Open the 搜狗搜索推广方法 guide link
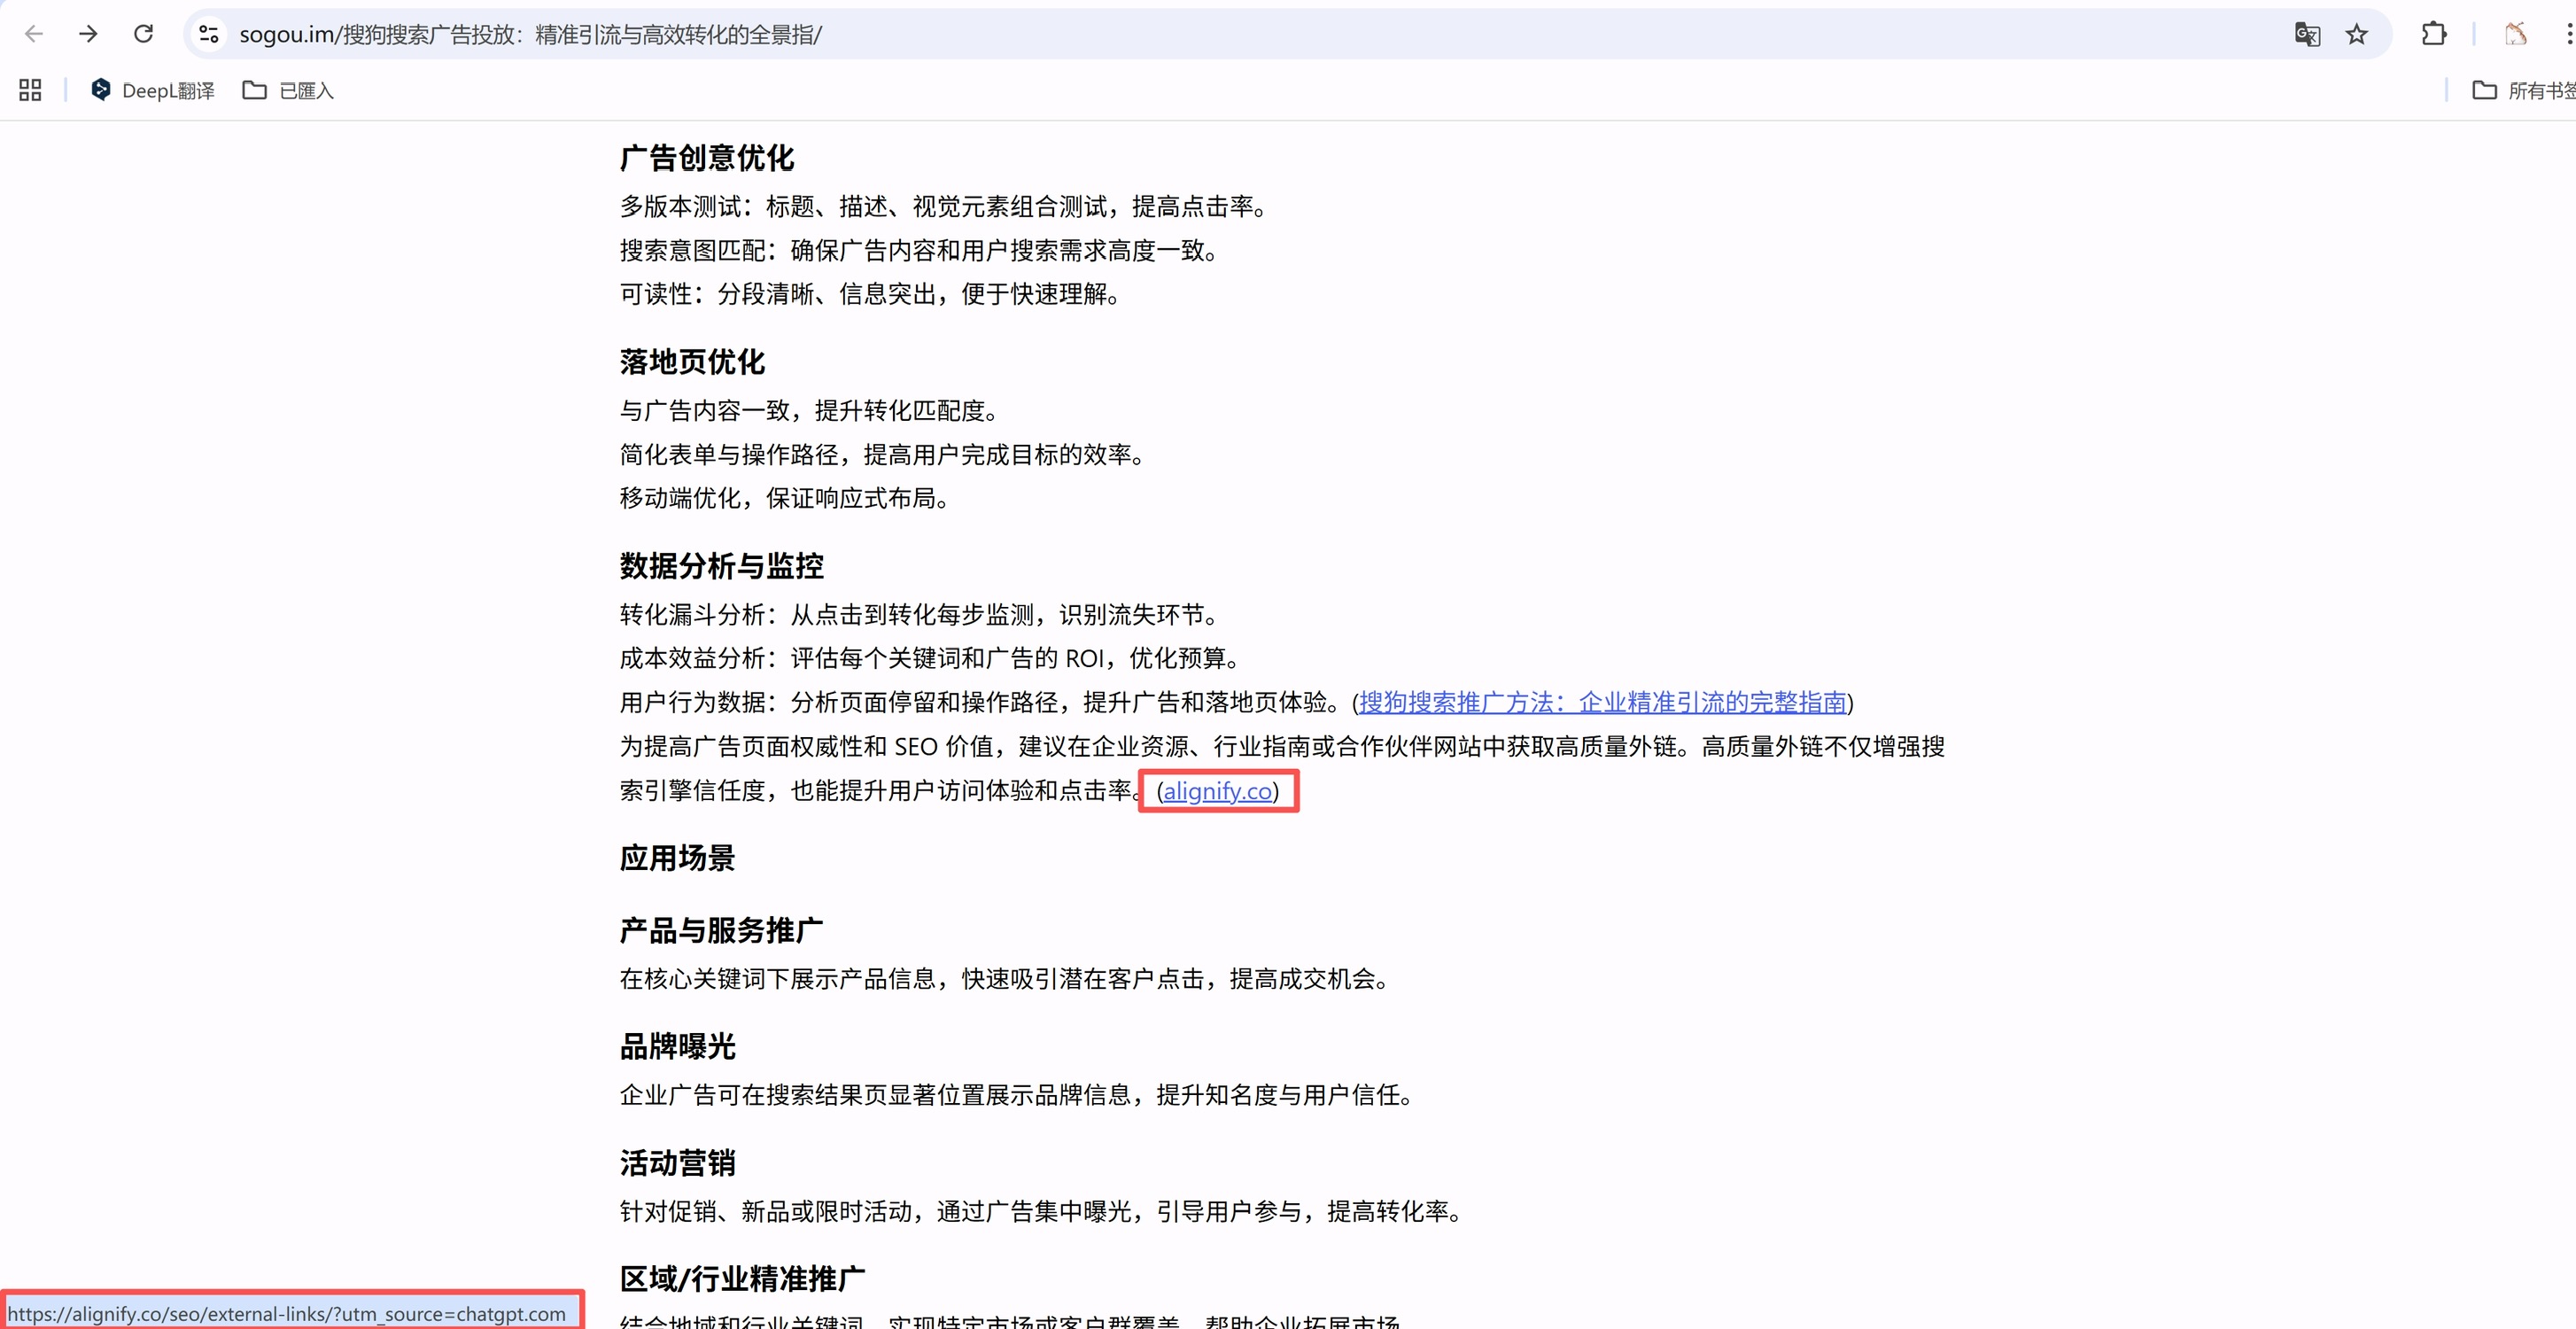This screenshot has height=1329, width=2576. pos(1602,702)
